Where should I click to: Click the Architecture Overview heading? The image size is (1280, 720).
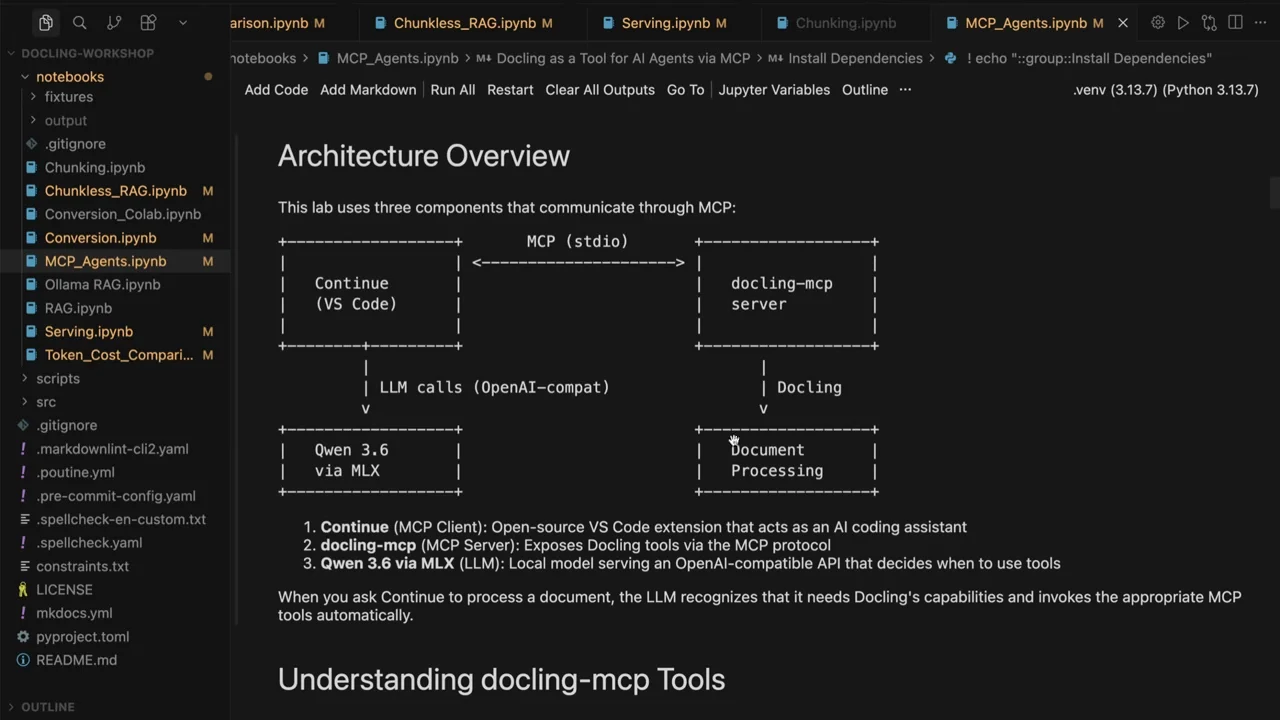pyautogui.click(x=424, y=156)
